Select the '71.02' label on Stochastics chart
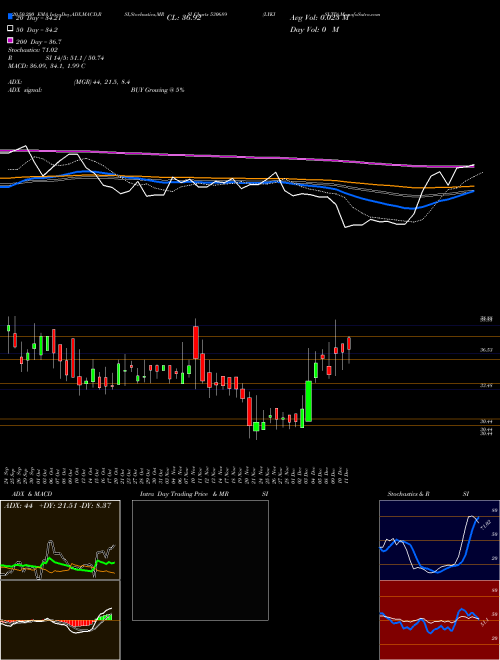Viewport: 500px width, 660px height. [485, 525]
